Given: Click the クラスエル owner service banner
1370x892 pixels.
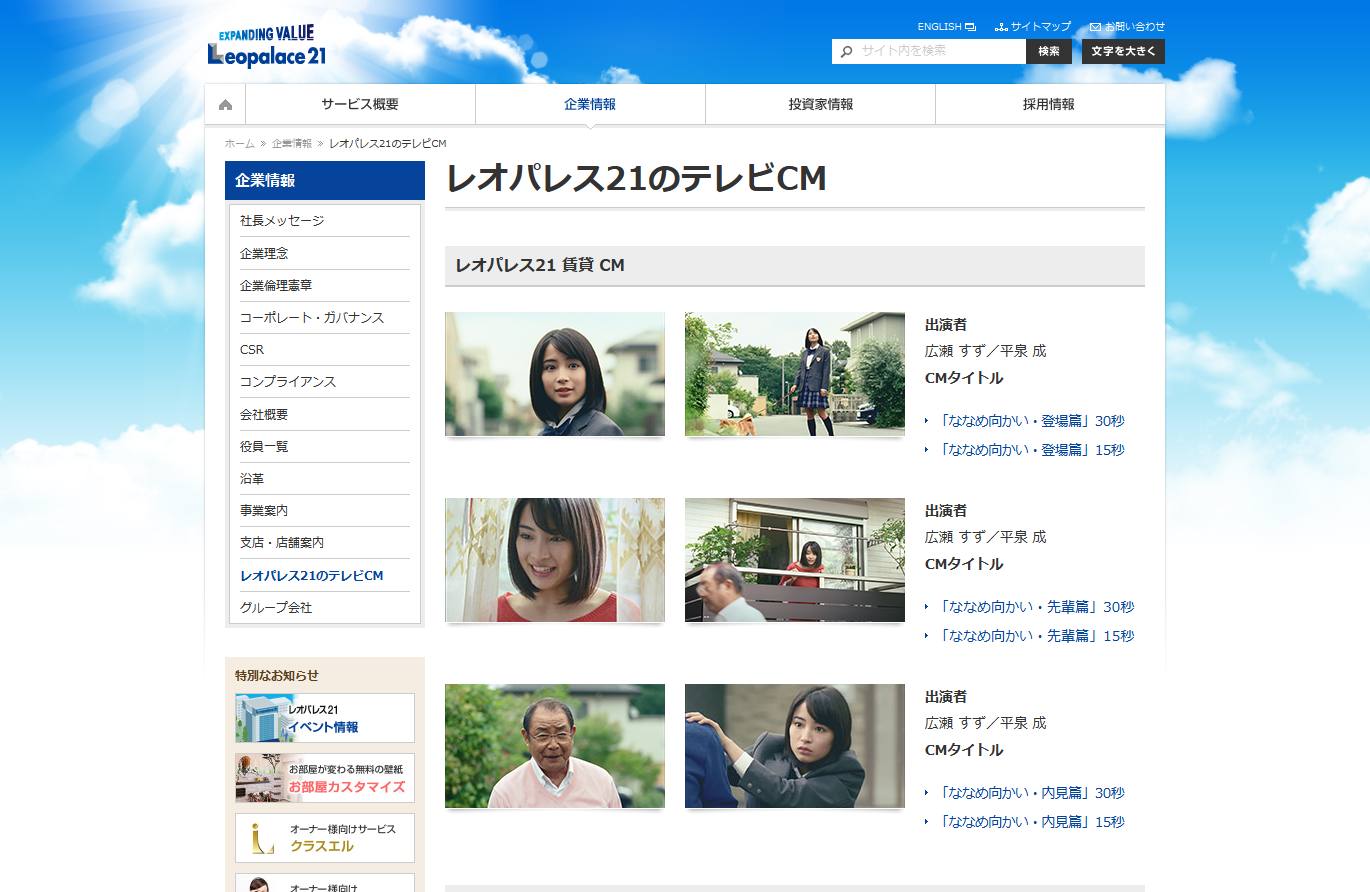Looking at the screenshot, I should tap(325, 838).
